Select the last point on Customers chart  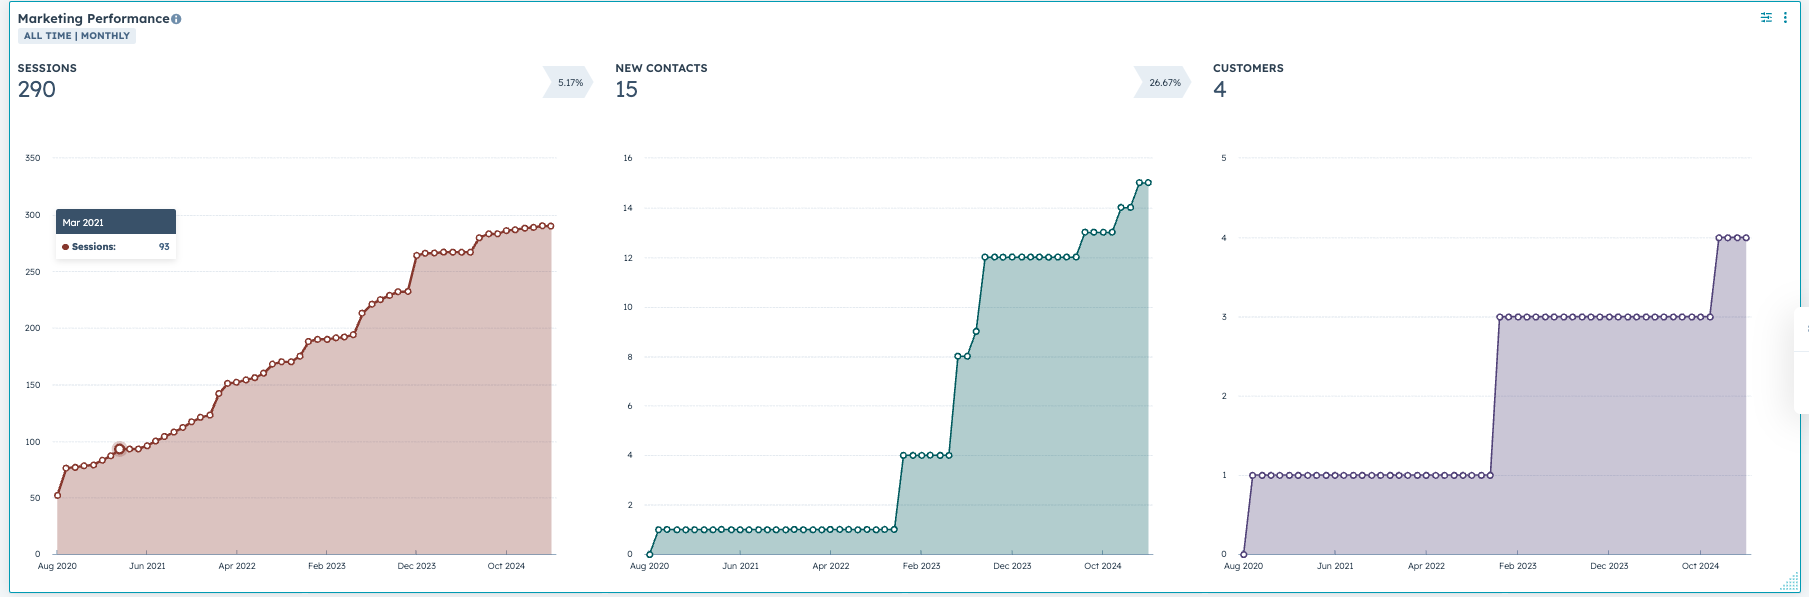(1746, 238)
